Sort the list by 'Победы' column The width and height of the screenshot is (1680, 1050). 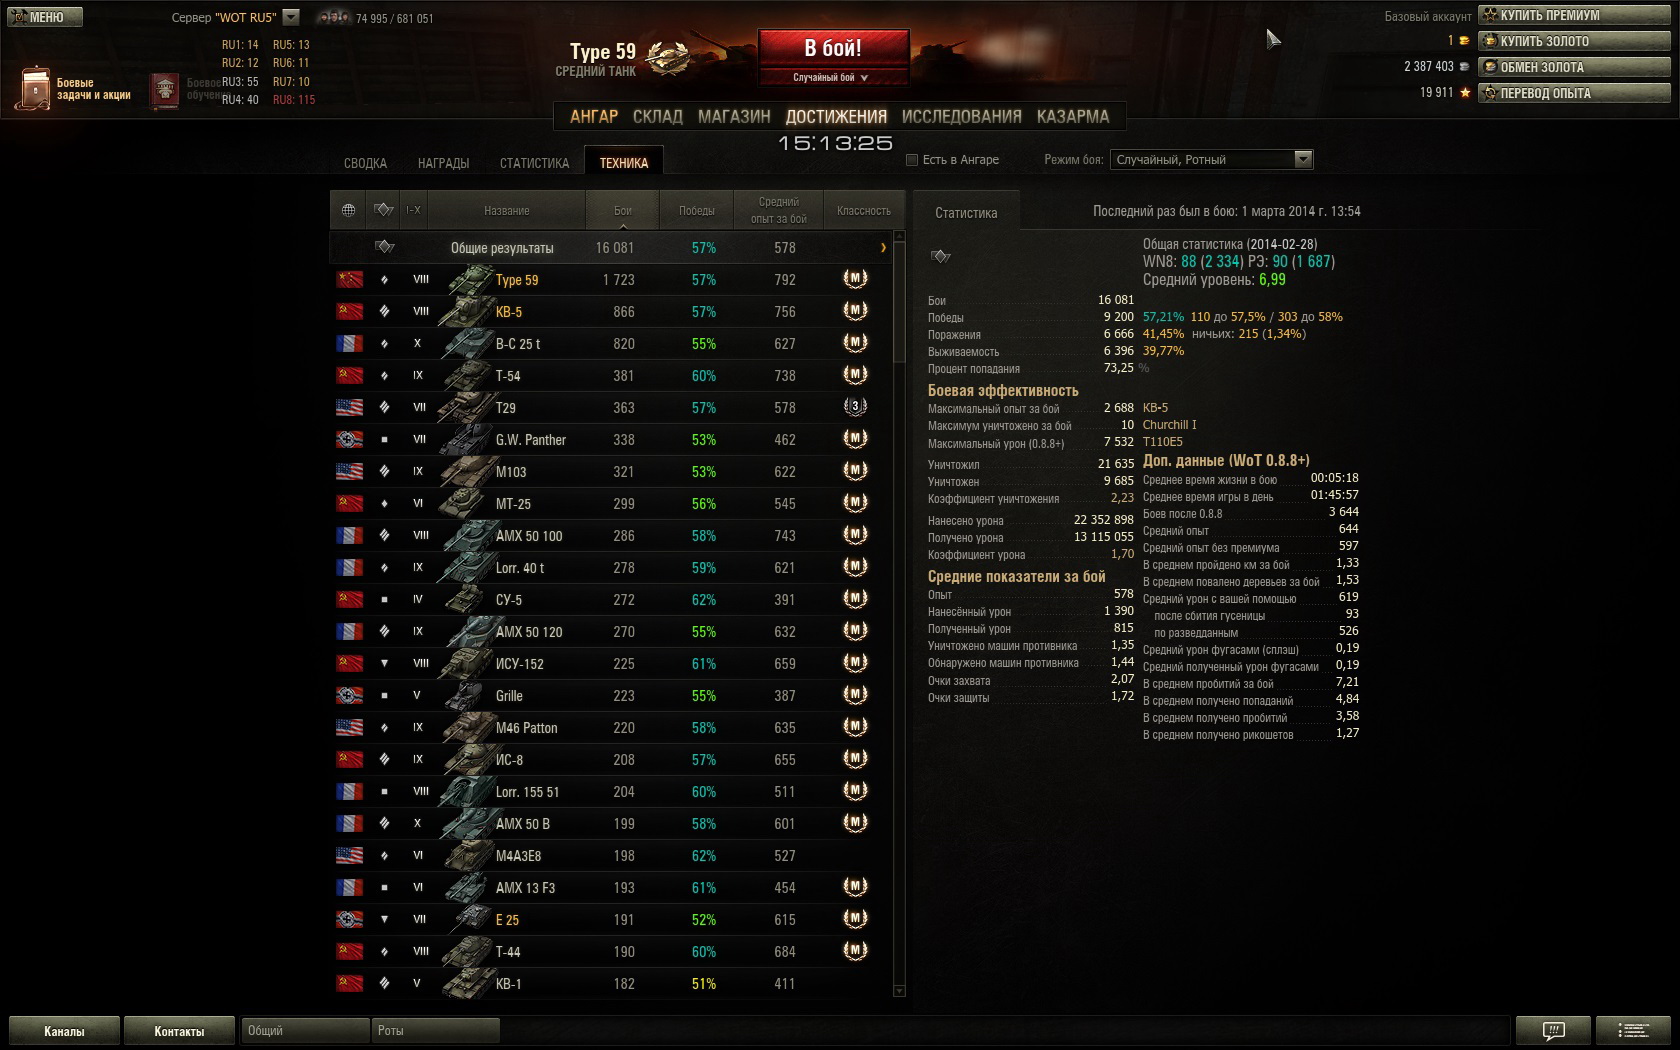pos(696,210)
